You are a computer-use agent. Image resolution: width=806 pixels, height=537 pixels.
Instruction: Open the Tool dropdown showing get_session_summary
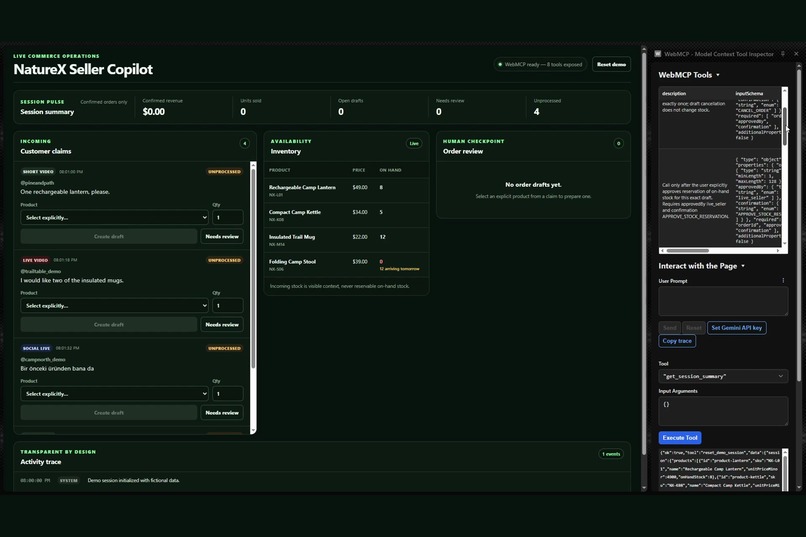pos(723,376)
